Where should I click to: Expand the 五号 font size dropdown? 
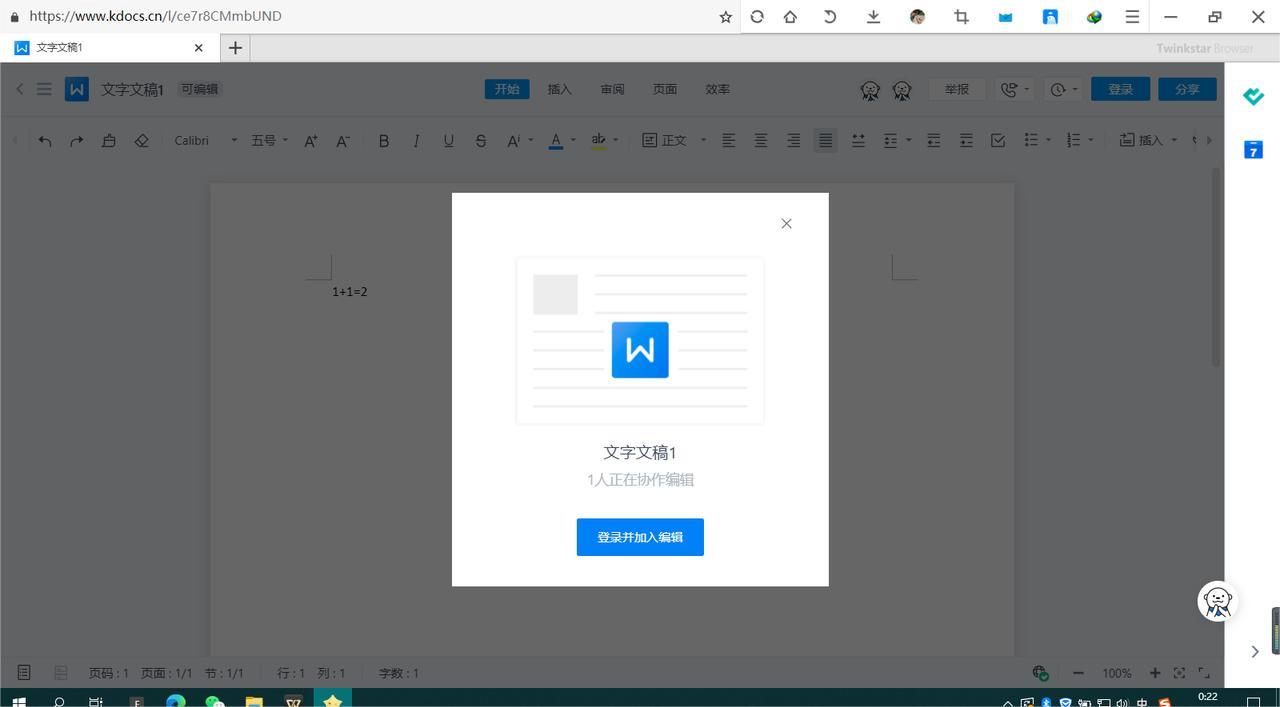[269, 141]
